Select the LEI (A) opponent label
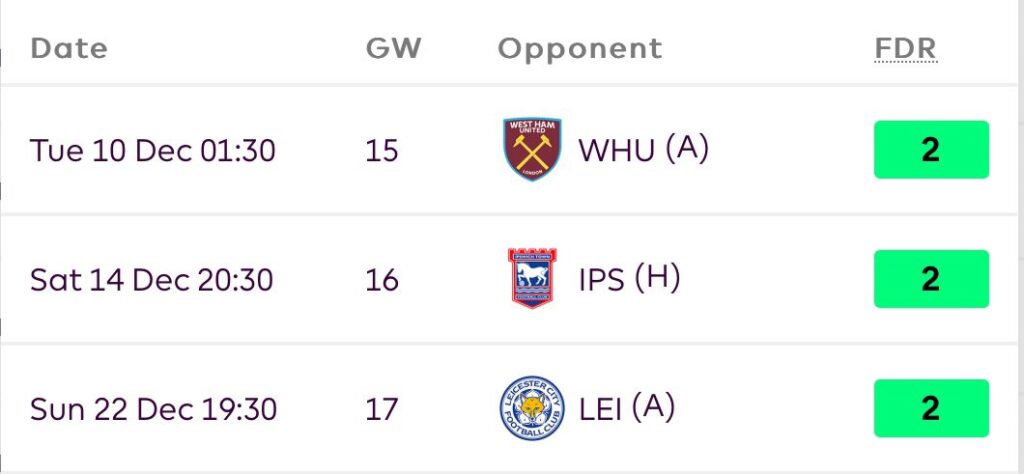This screenshot has height=474, width=1024. tap(627, 408)
